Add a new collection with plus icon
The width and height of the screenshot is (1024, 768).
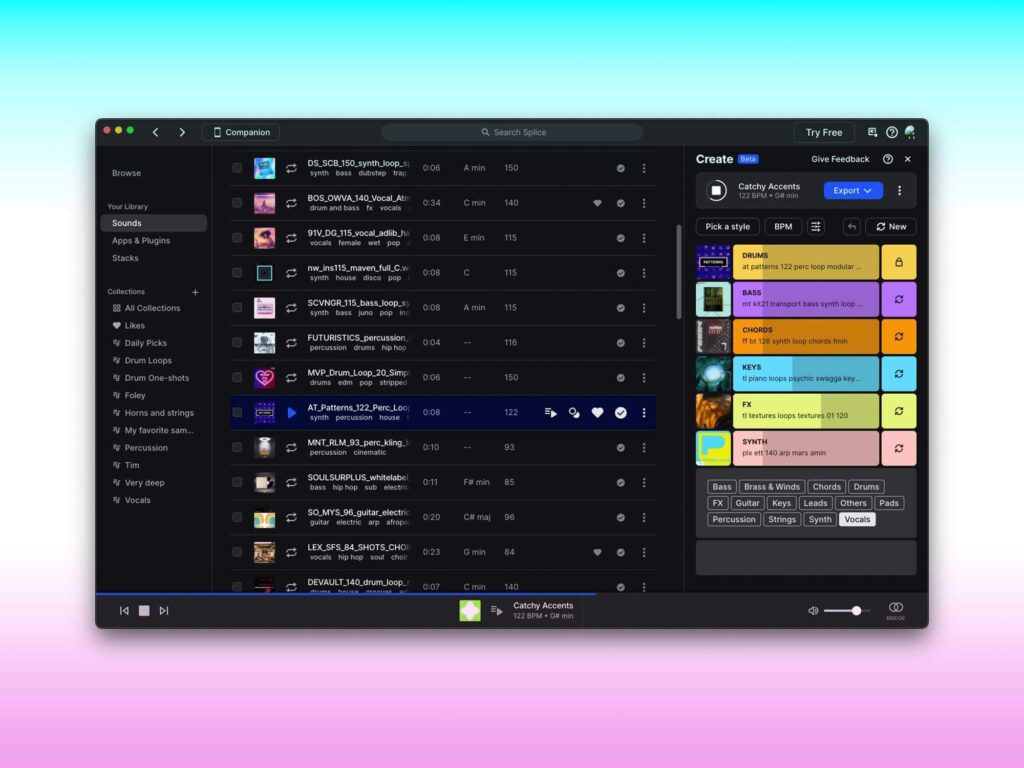point(195,292)
